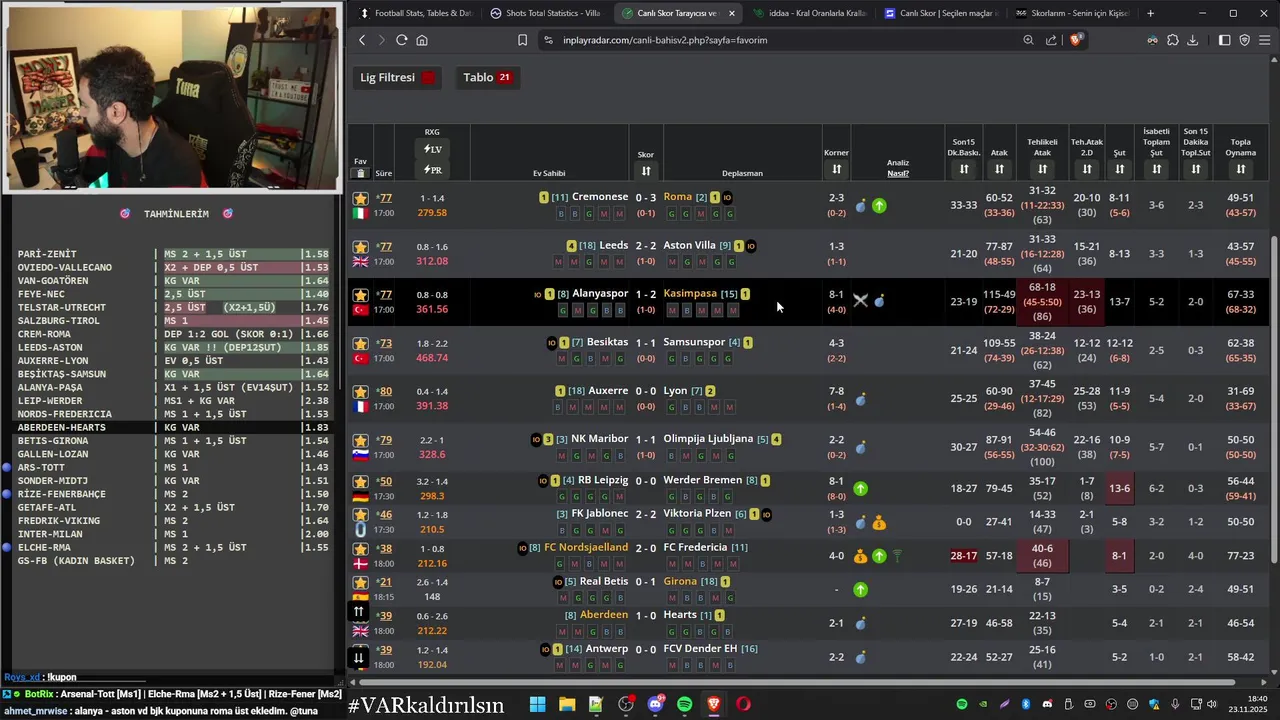The width and height of the screenshot is (1280, 720).
Task: Open the Windows Start menu
Action: pyautogui.click(x=537, y=704)
